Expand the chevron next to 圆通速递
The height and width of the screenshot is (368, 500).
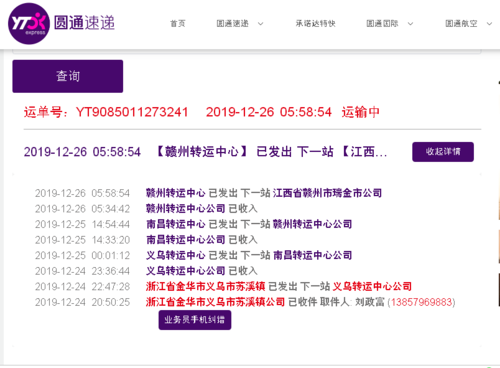tap(261, 24)
